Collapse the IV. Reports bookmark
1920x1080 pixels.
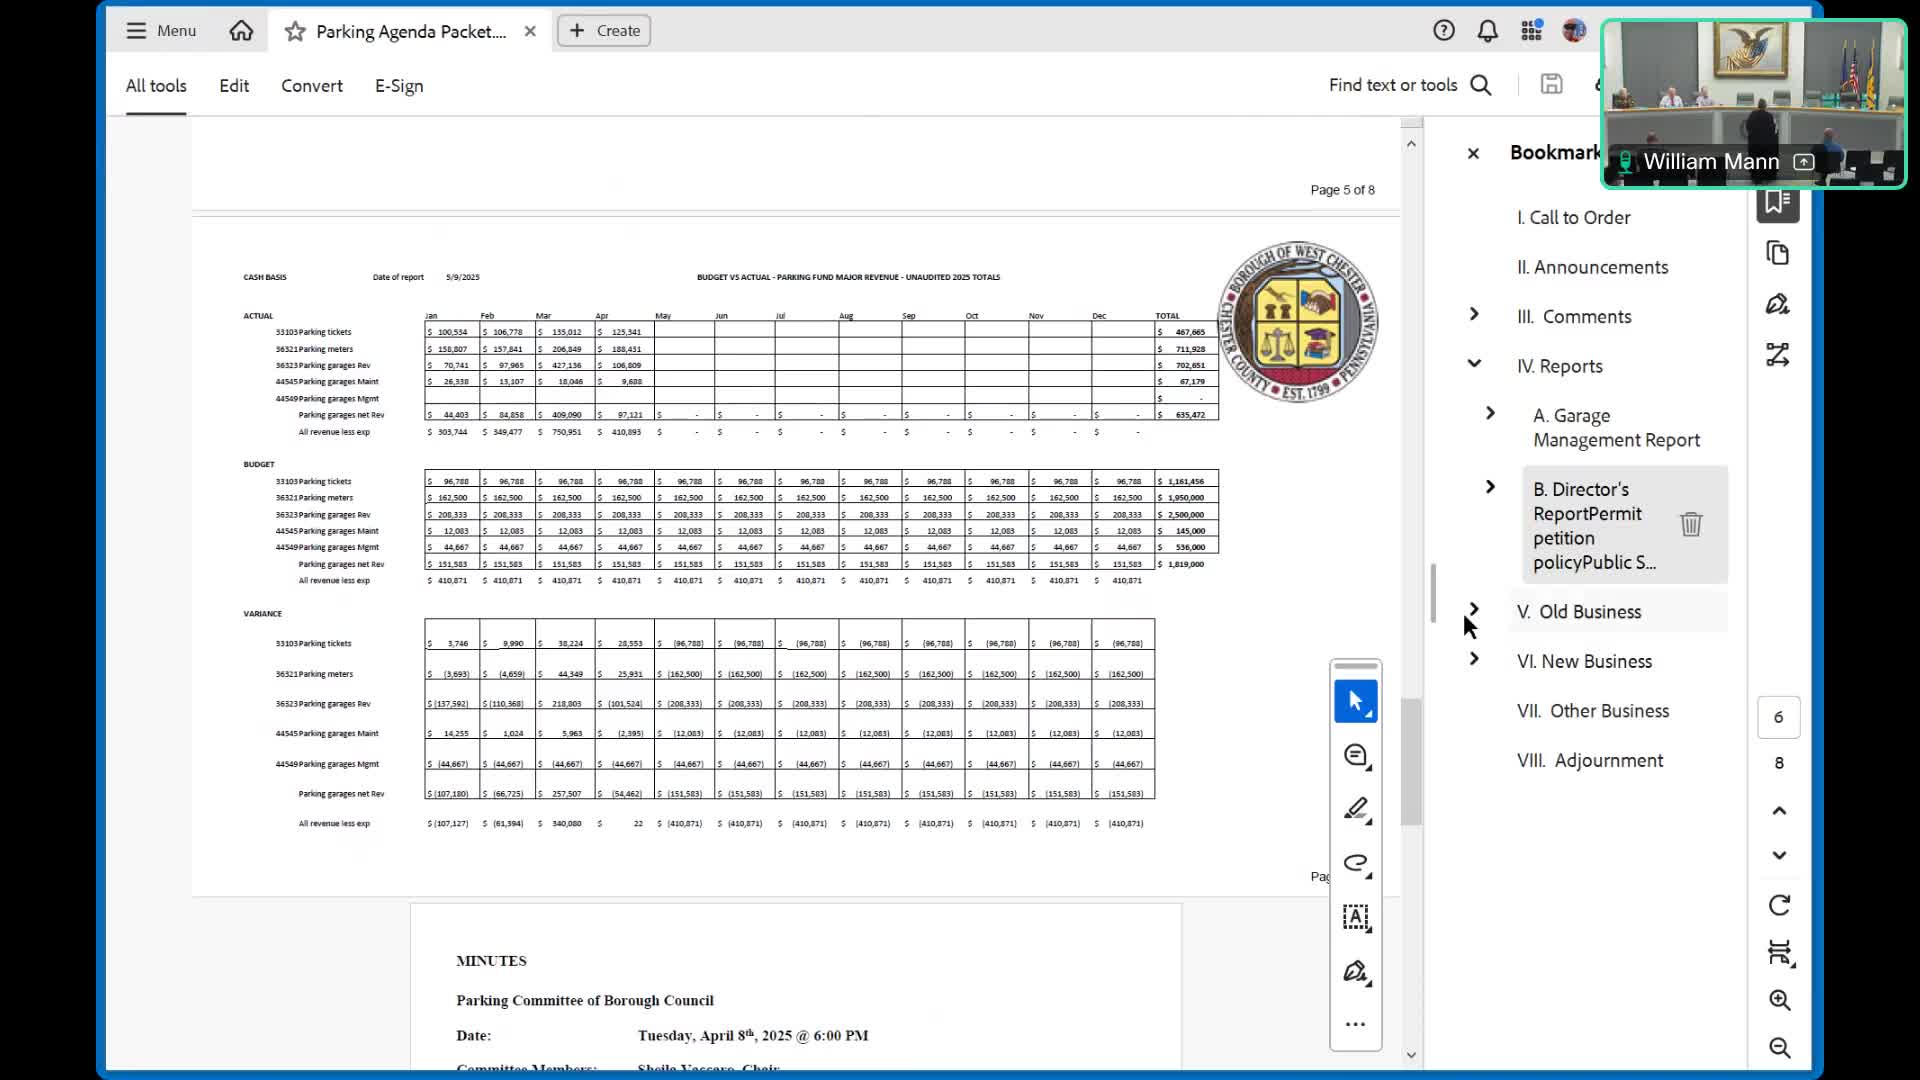click(1474, 363)
